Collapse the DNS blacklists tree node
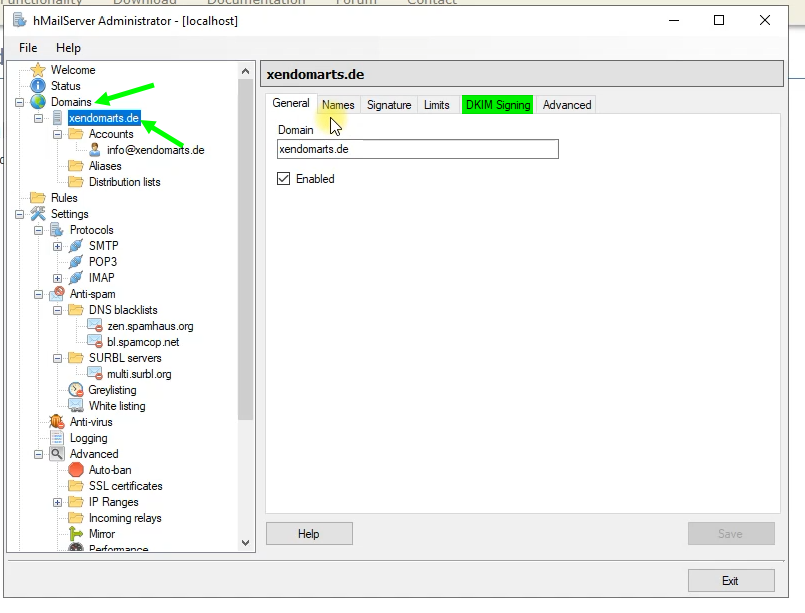This screenshot has width=805, height=613. (58, 310)
